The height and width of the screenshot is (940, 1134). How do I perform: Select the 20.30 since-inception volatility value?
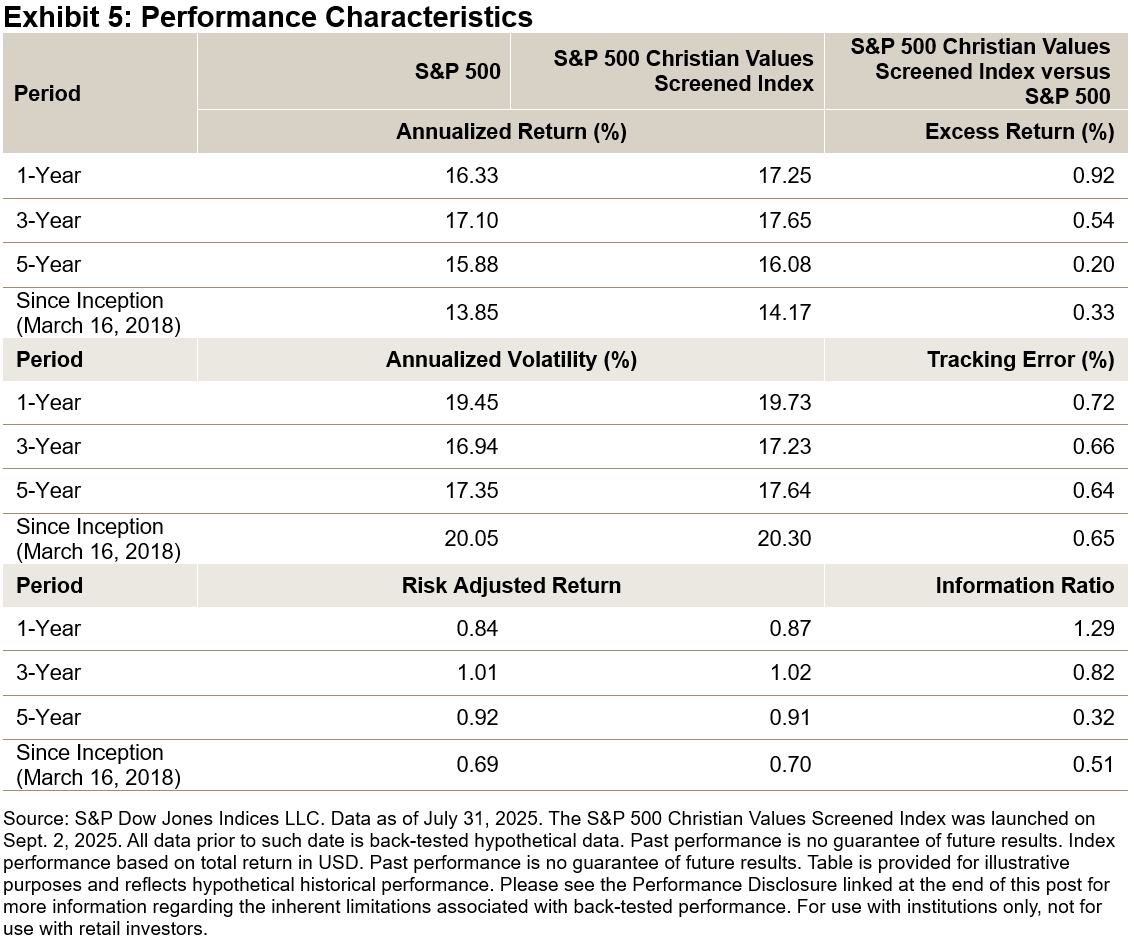click(x=785, y=539)
